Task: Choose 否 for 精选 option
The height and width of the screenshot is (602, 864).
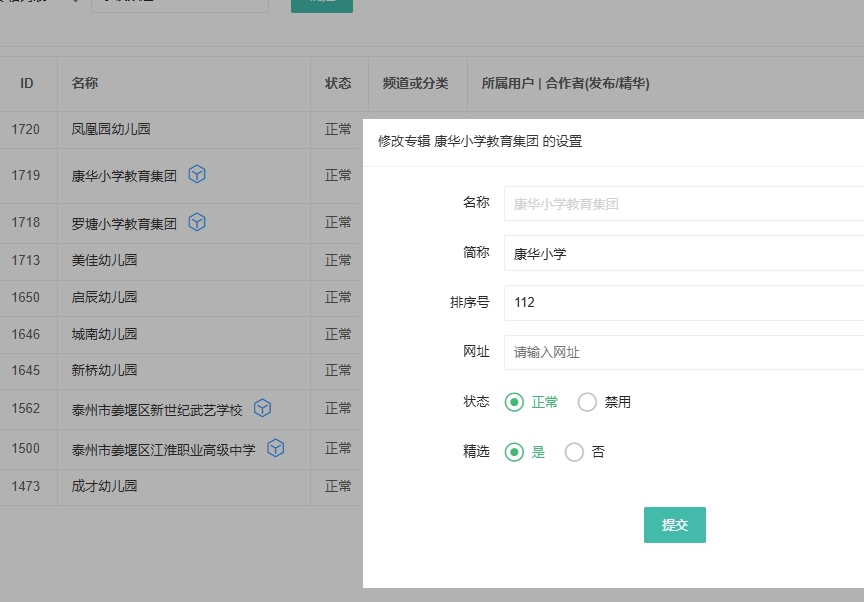Action: [x=574, y=452]
